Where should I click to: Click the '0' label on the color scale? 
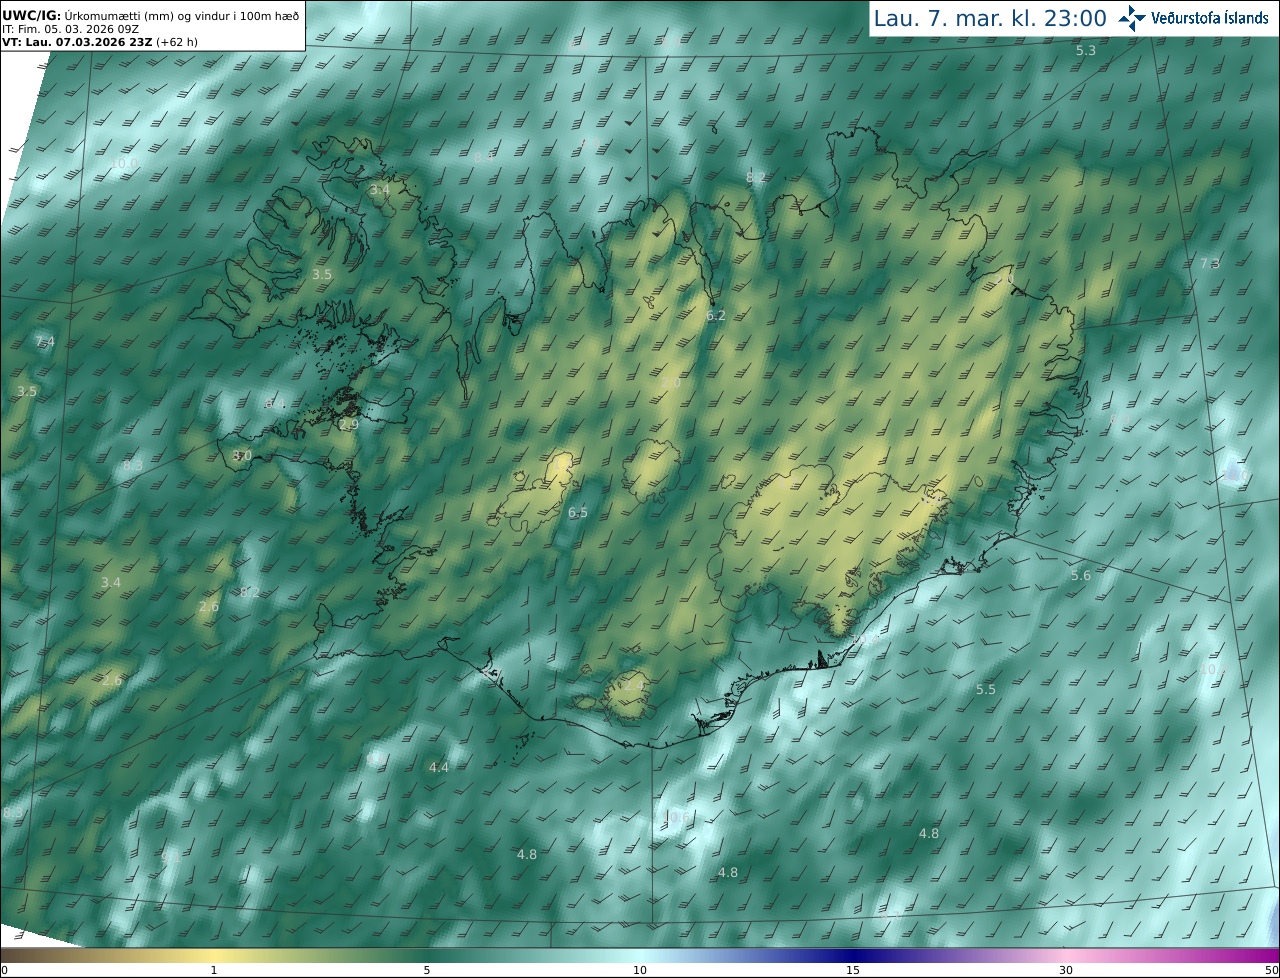pyautogui.click(x=4, y=971)
